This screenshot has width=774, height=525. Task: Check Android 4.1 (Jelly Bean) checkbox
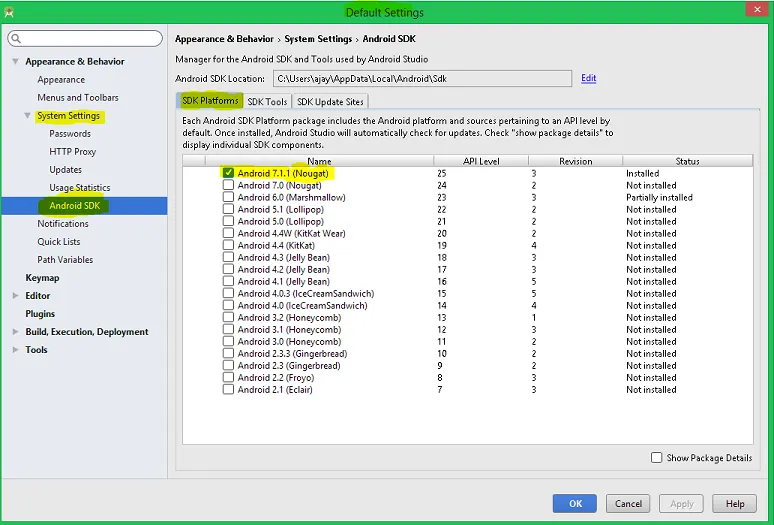228,281
